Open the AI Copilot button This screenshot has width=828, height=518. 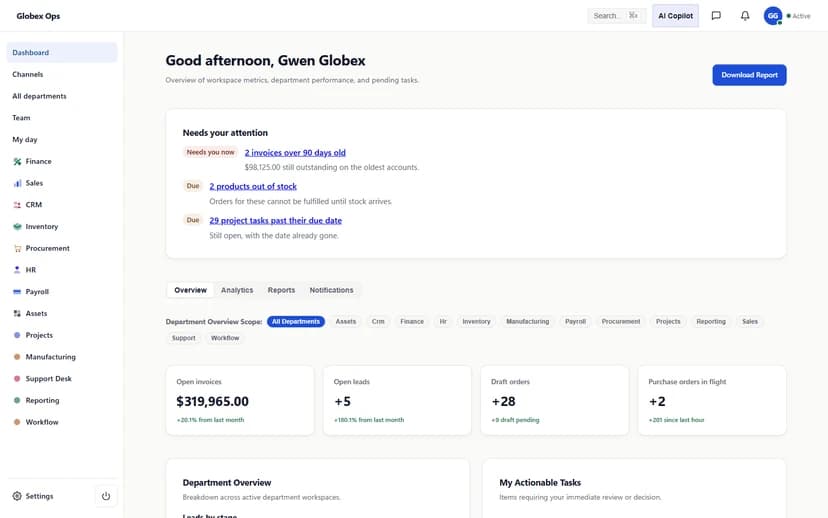[675, 16]
